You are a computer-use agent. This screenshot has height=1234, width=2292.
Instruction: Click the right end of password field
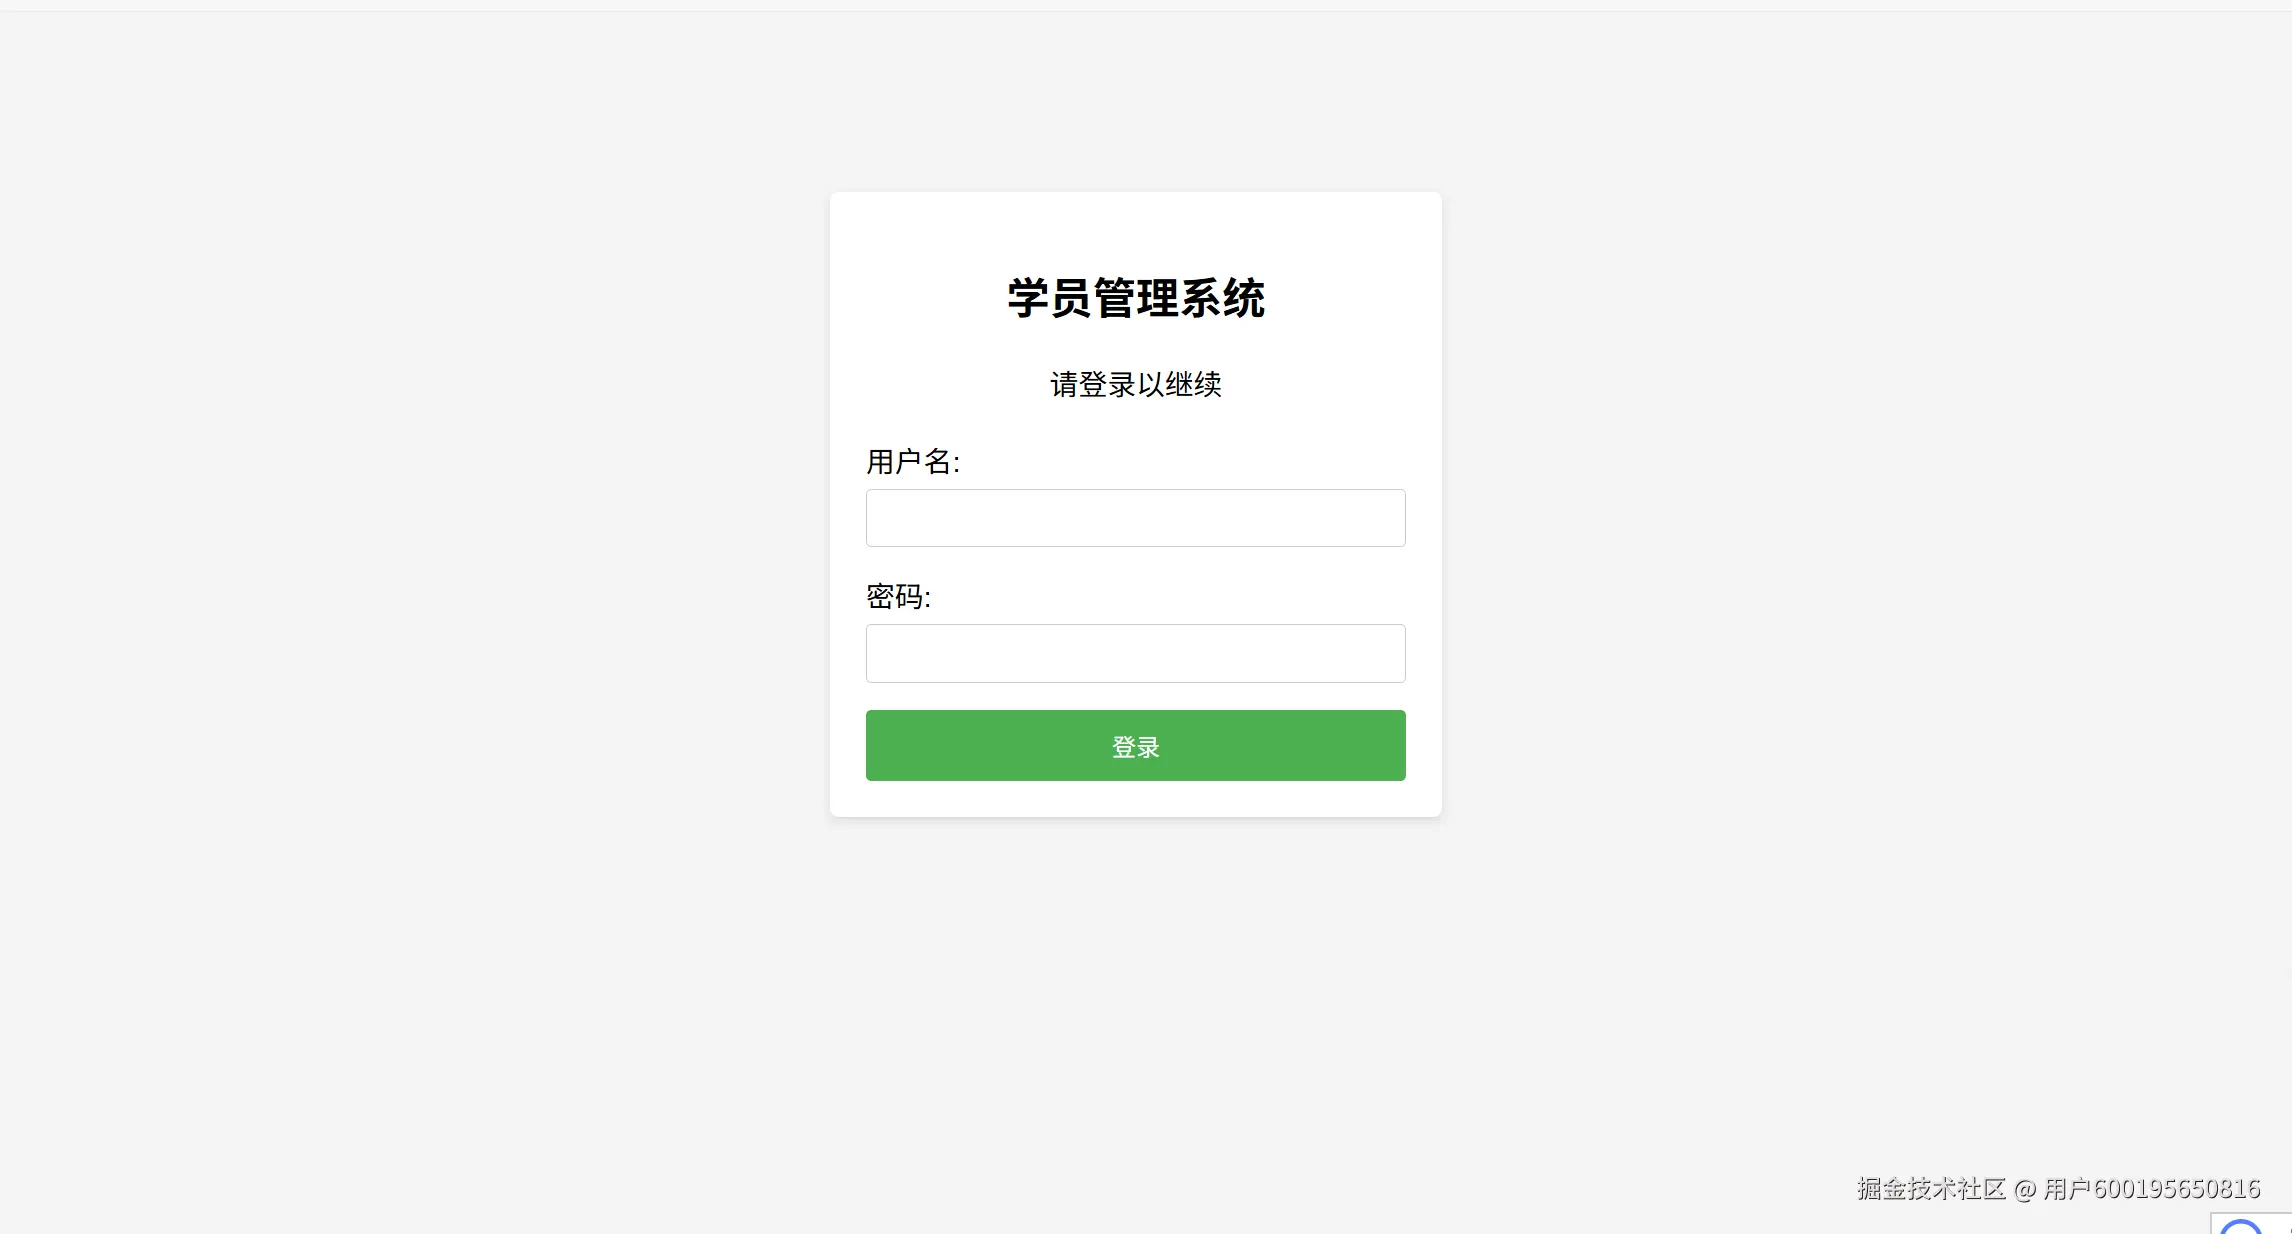tap(1390, 654)
